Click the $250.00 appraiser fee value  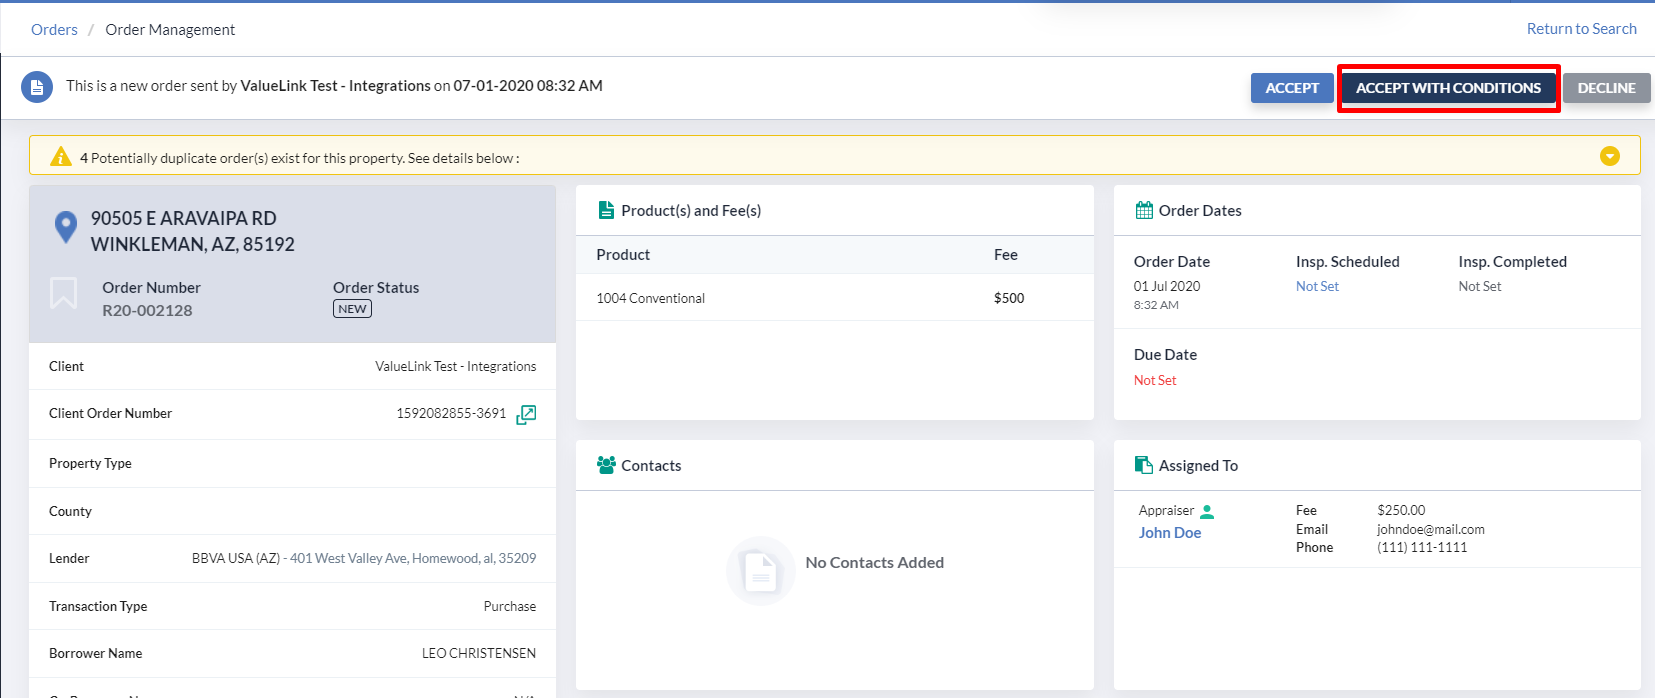pyautogui.click(x=1401, y=510)
